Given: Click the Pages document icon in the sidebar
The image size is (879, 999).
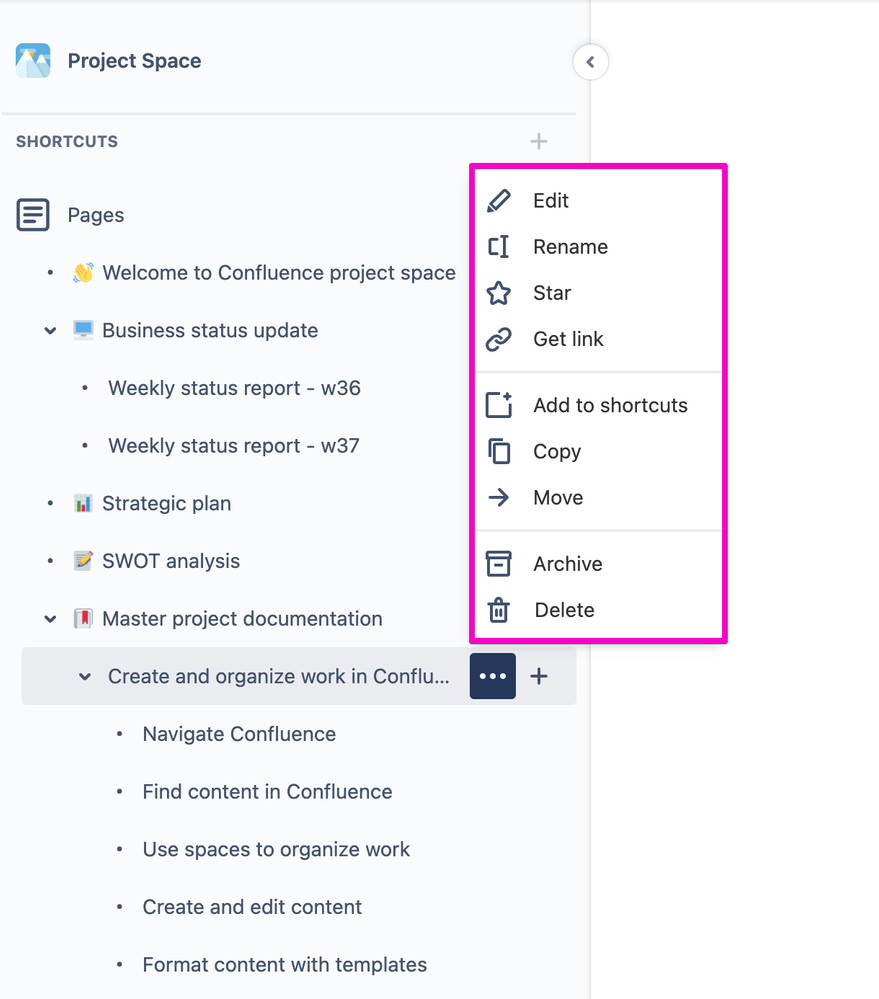Looking at the screenshot, I should [33, 214].
